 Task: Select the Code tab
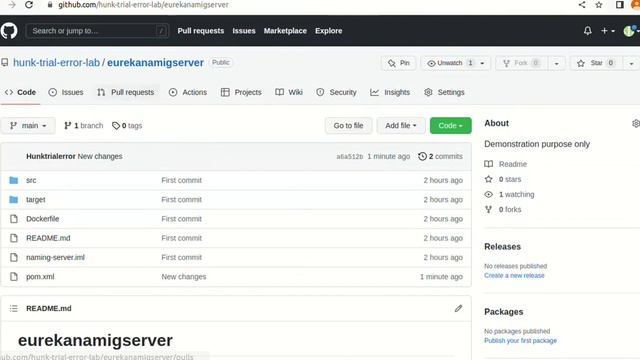pyautogui.click(x=20, y=92)
